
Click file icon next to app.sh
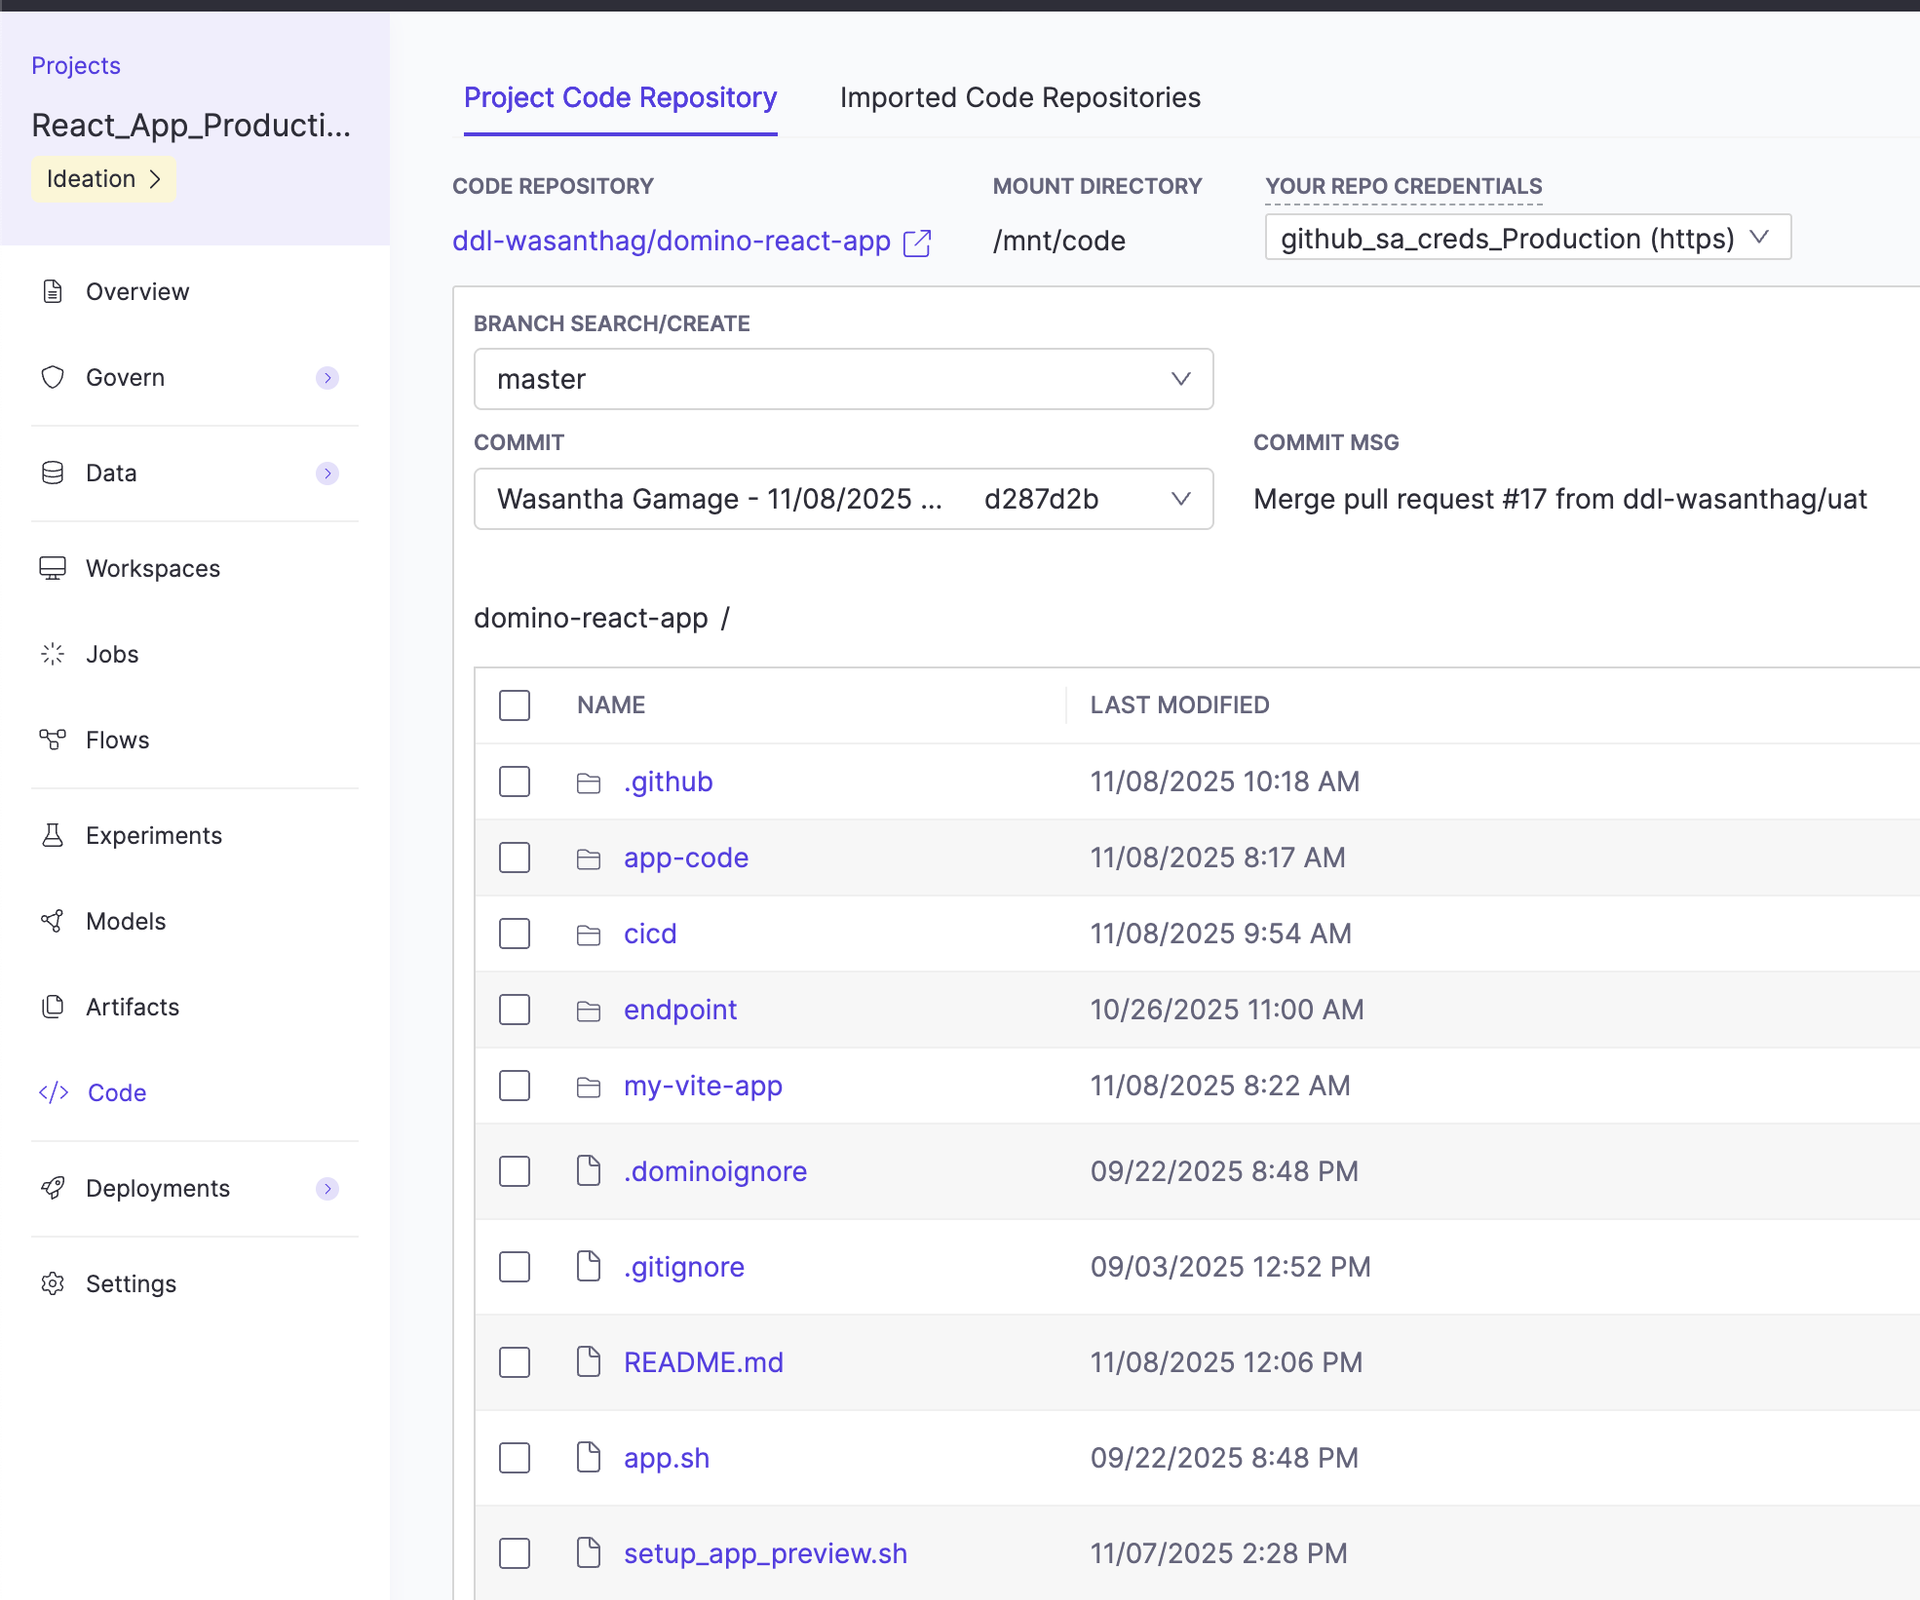point(589,1457)
